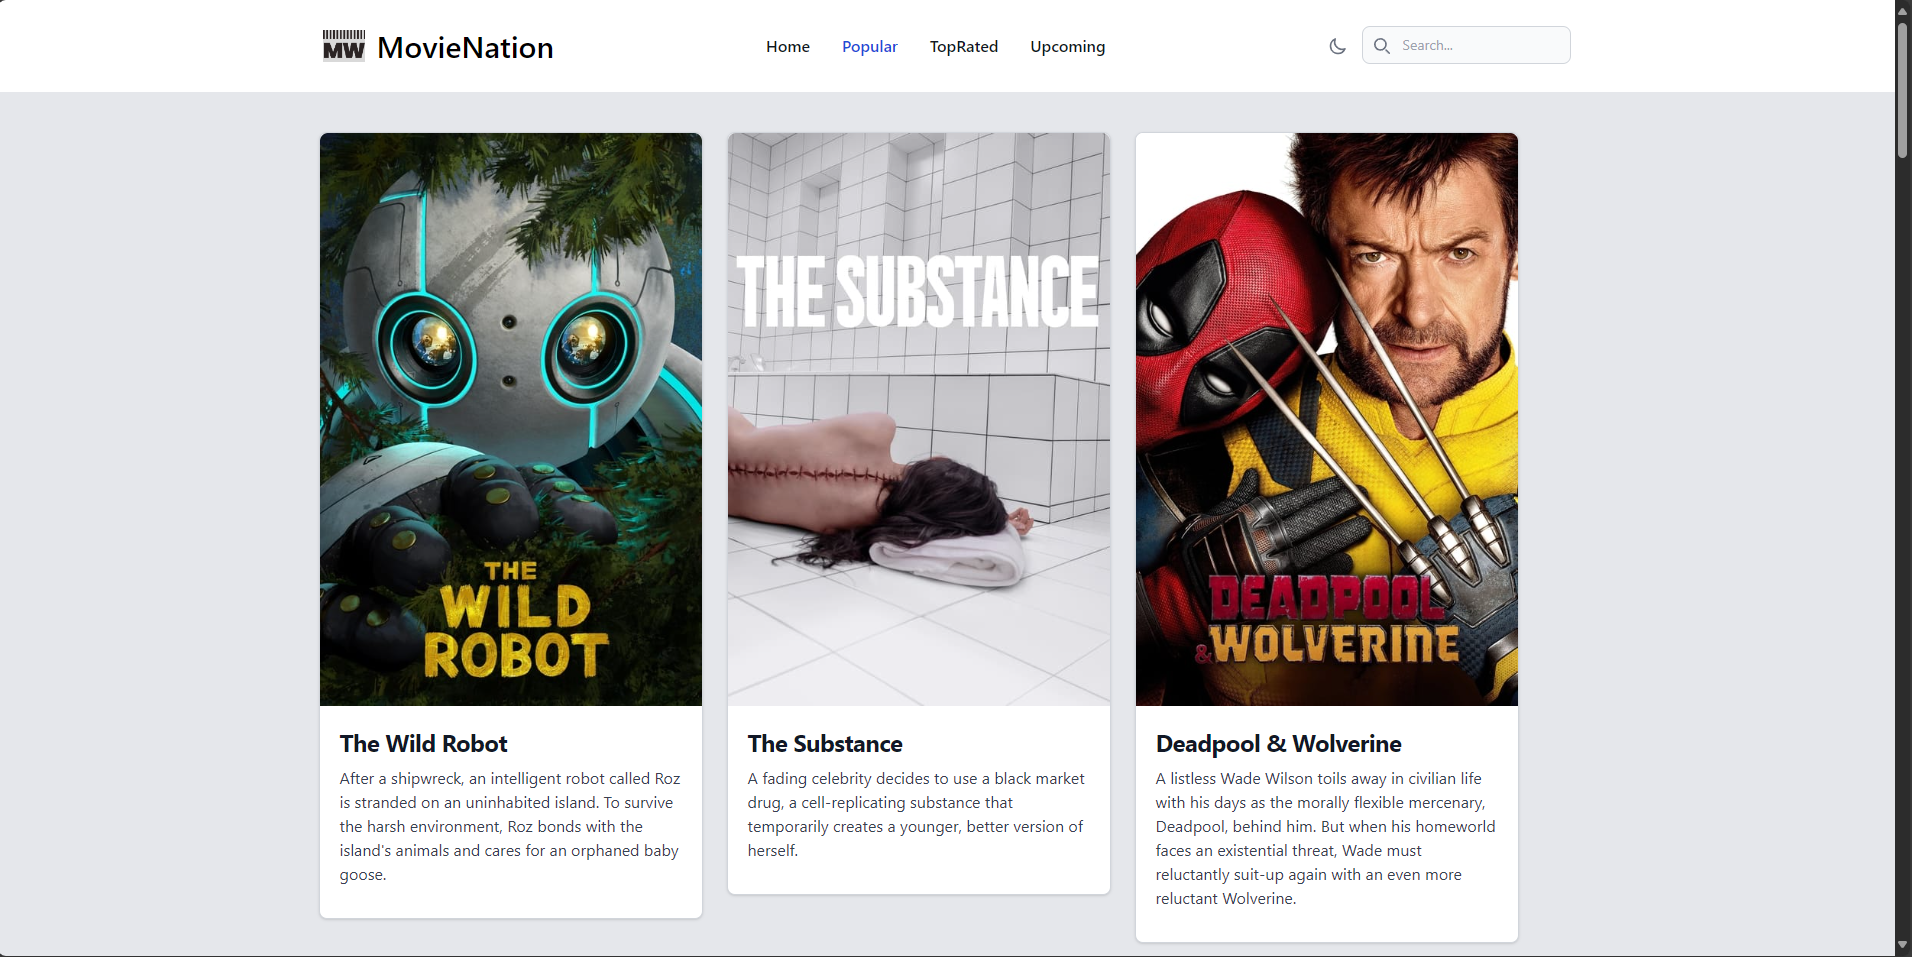Screen dimensions: 1912x957
Task: Click The Substance description text
Action: (x=917, y=814)
